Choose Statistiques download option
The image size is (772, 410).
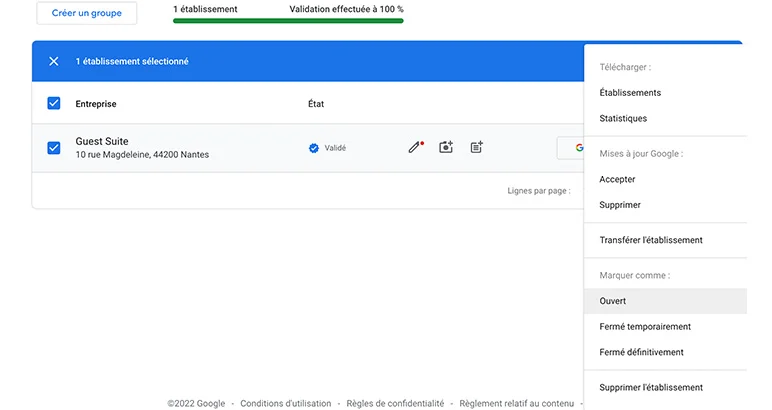pyautogui.click(x=623, y=119)
